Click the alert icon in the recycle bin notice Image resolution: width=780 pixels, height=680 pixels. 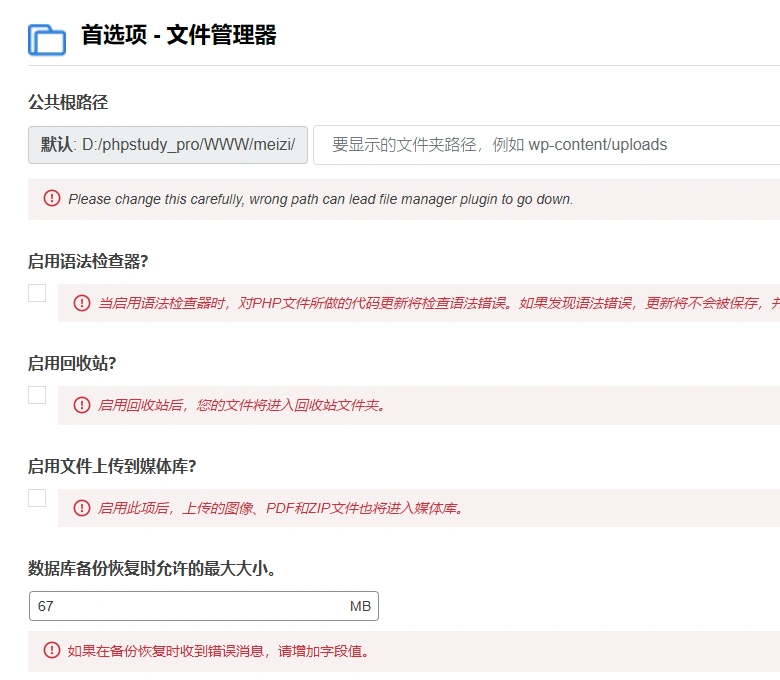[82, 405]
